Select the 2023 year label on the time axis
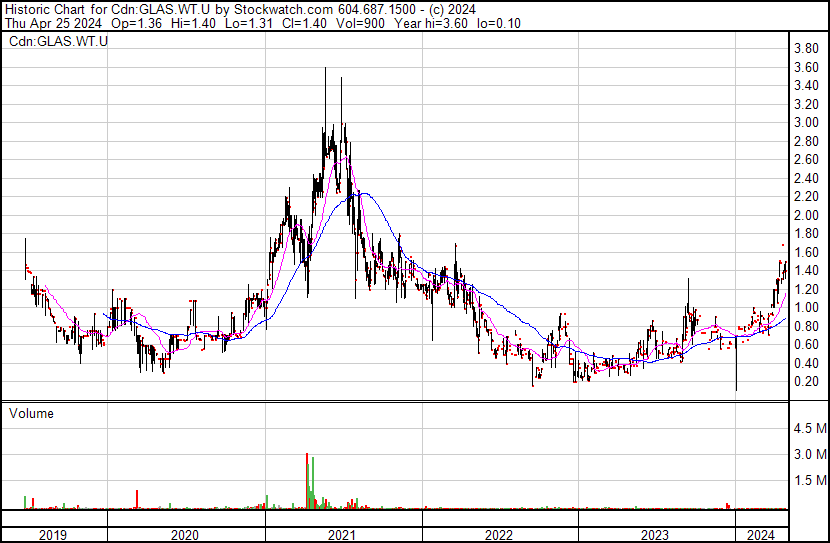This screenshot has height=543, width=830. pyautogui.click(x=656, y=535)
